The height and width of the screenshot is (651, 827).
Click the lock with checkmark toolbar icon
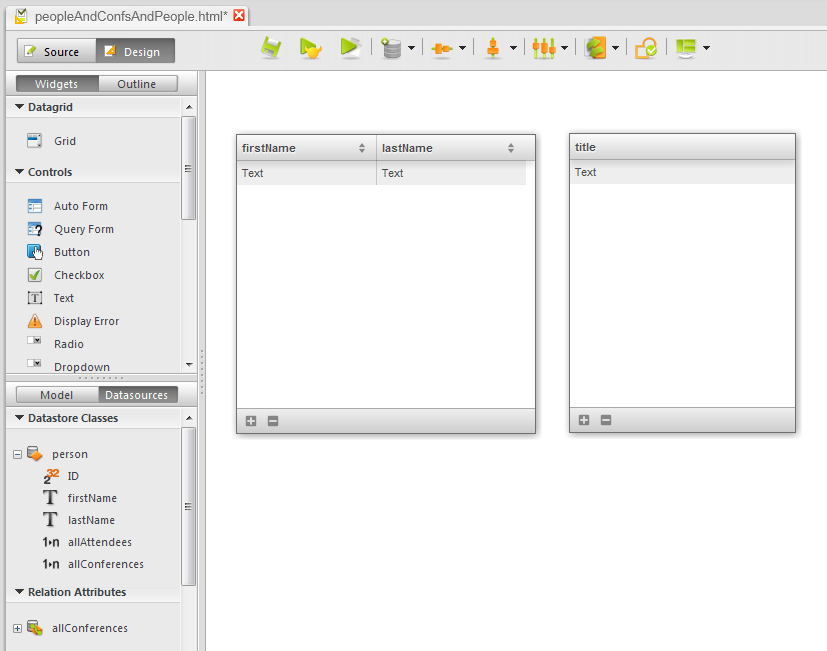pos(646,48)
